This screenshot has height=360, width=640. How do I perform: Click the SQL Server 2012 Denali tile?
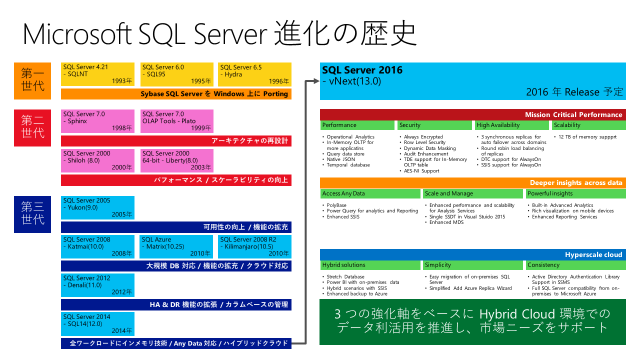point(98,285)
